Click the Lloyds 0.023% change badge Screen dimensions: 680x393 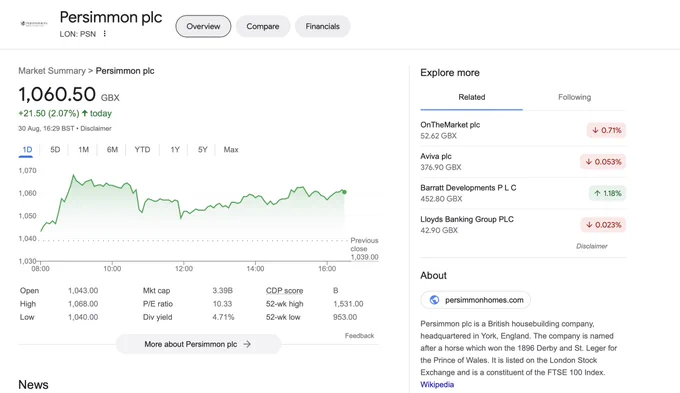pyautogui.click(x=603, y=225)
